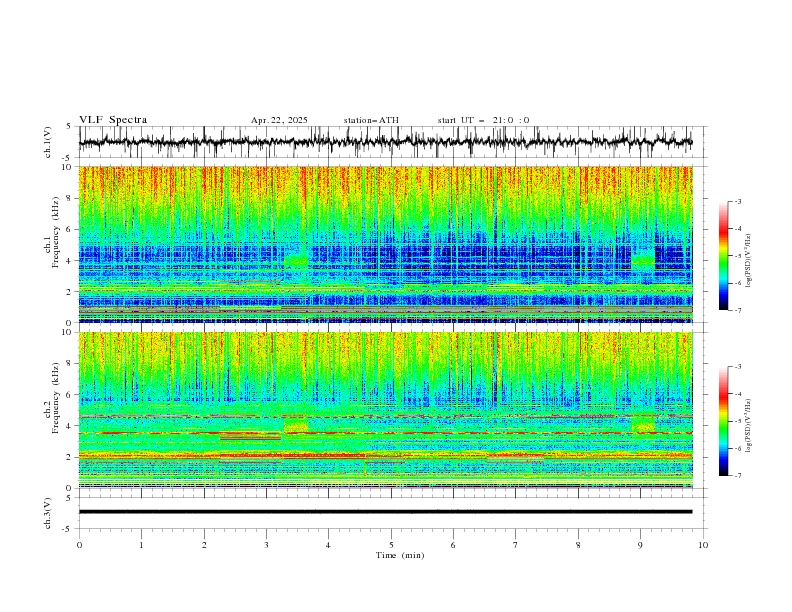Click the time axis tick label "3"
The height and width of the screenshot is (612, 792).
point(266,545)
